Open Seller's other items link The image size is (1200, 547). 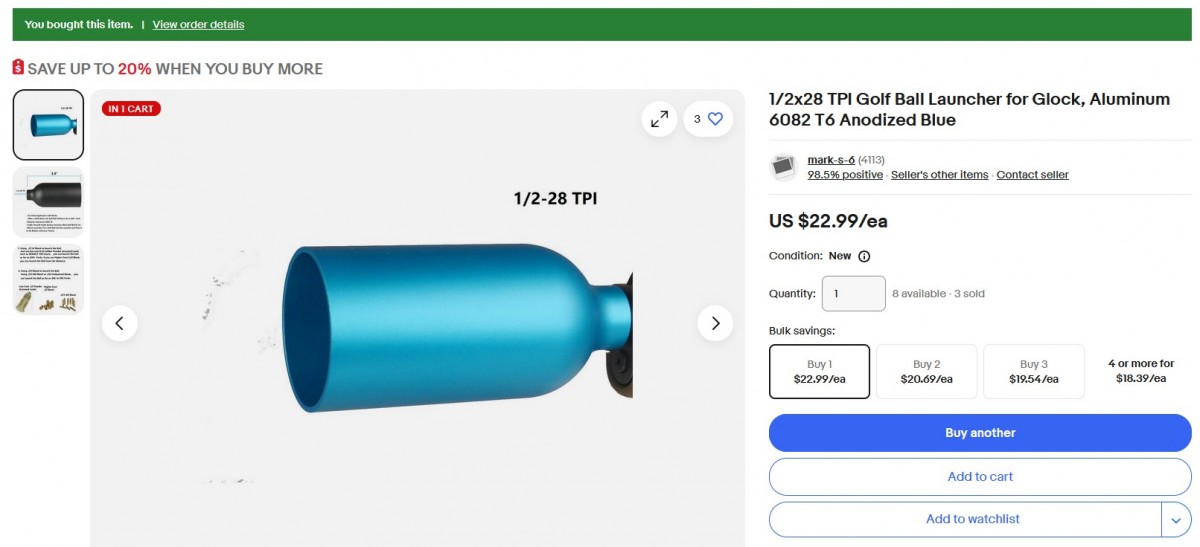click(939, 175)
